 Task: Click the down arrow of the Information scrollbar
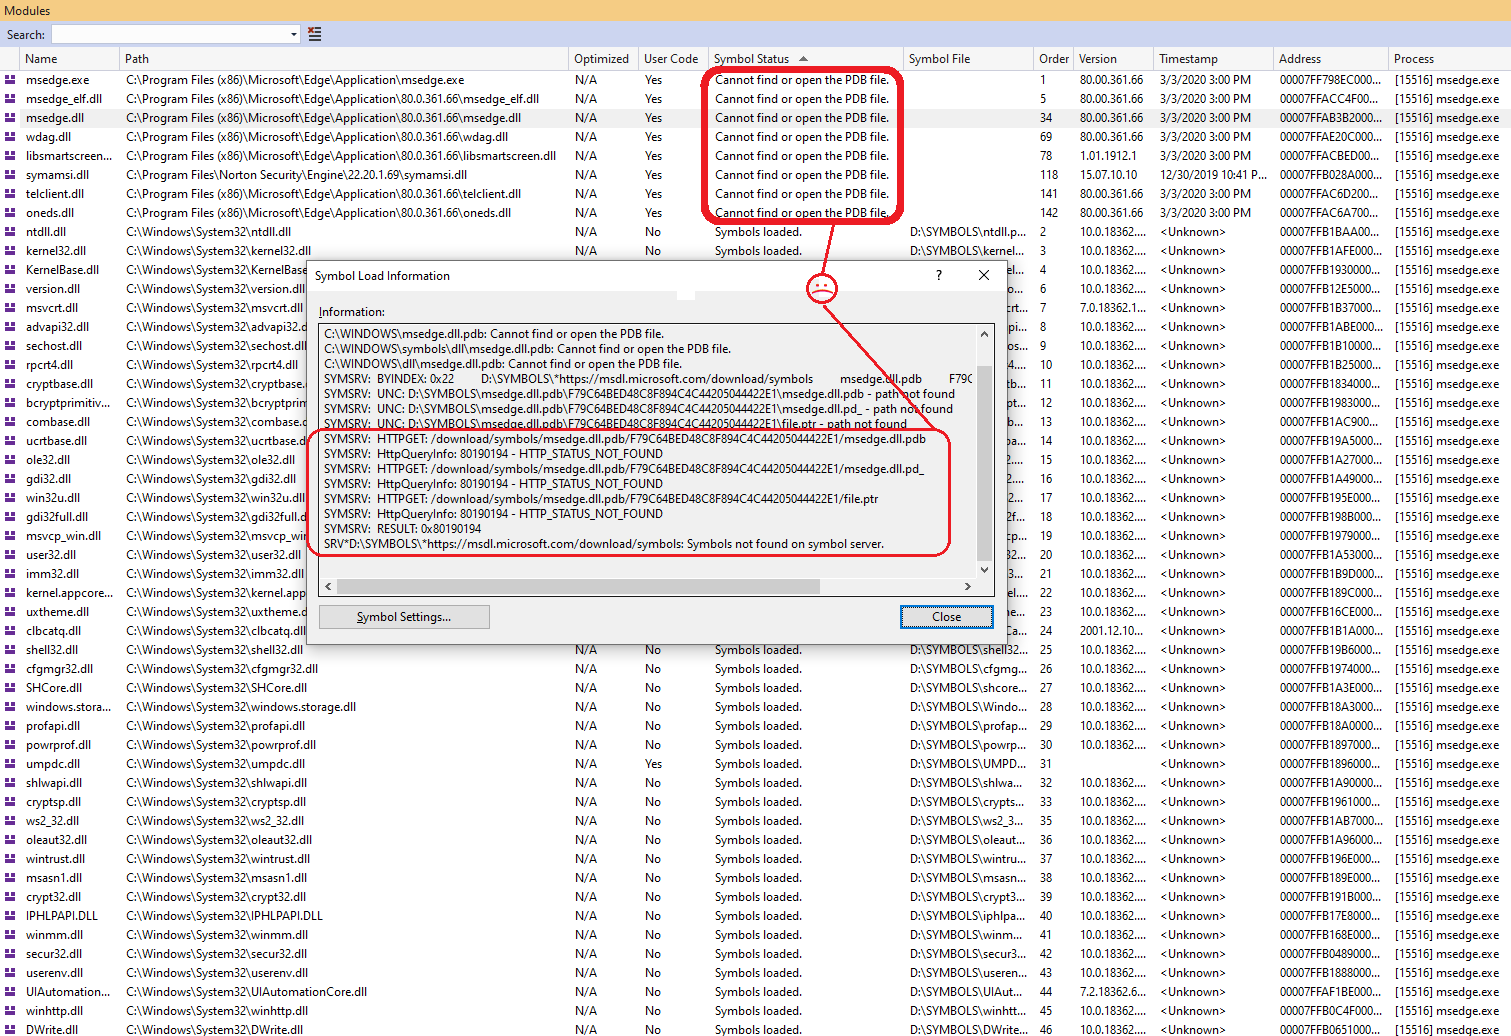(983, 568)
